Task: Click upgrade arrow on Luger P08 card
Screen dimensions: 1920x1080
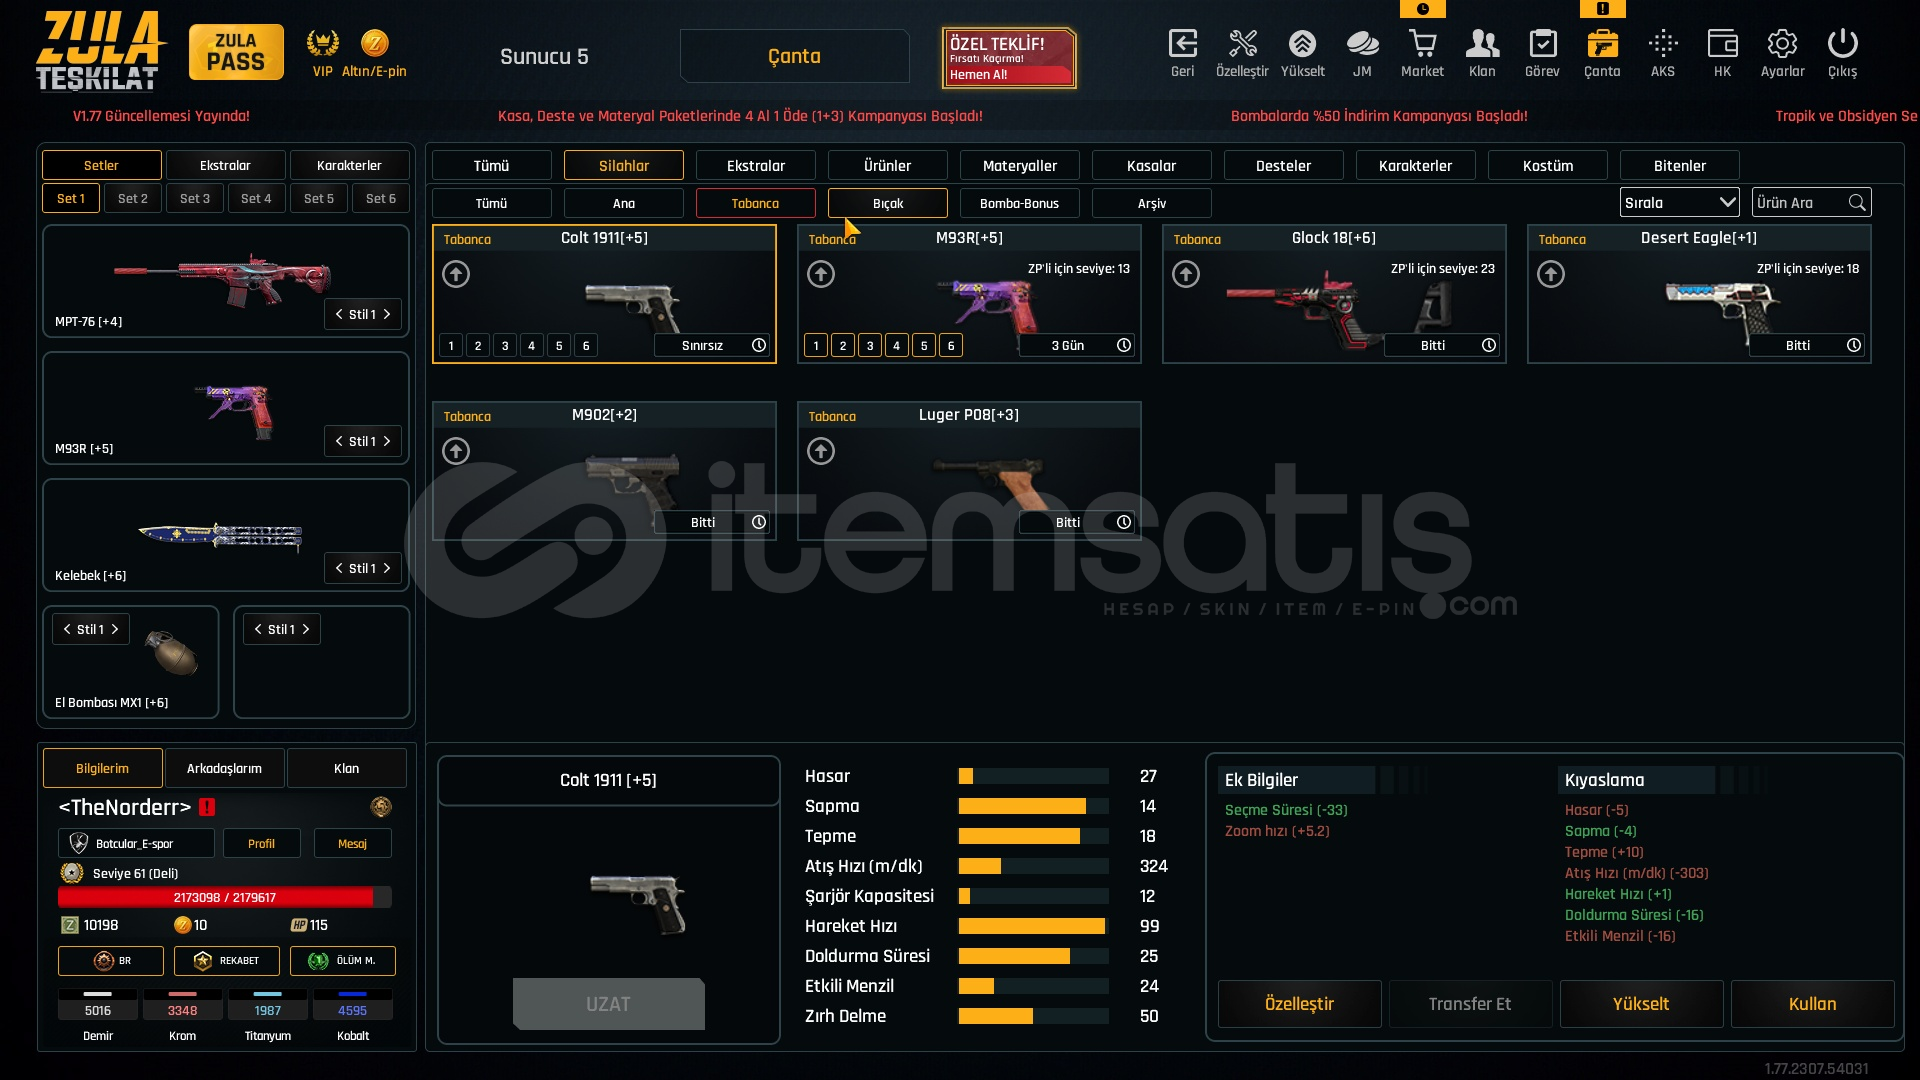Action: pyautogui.click(x=821, y=451)
